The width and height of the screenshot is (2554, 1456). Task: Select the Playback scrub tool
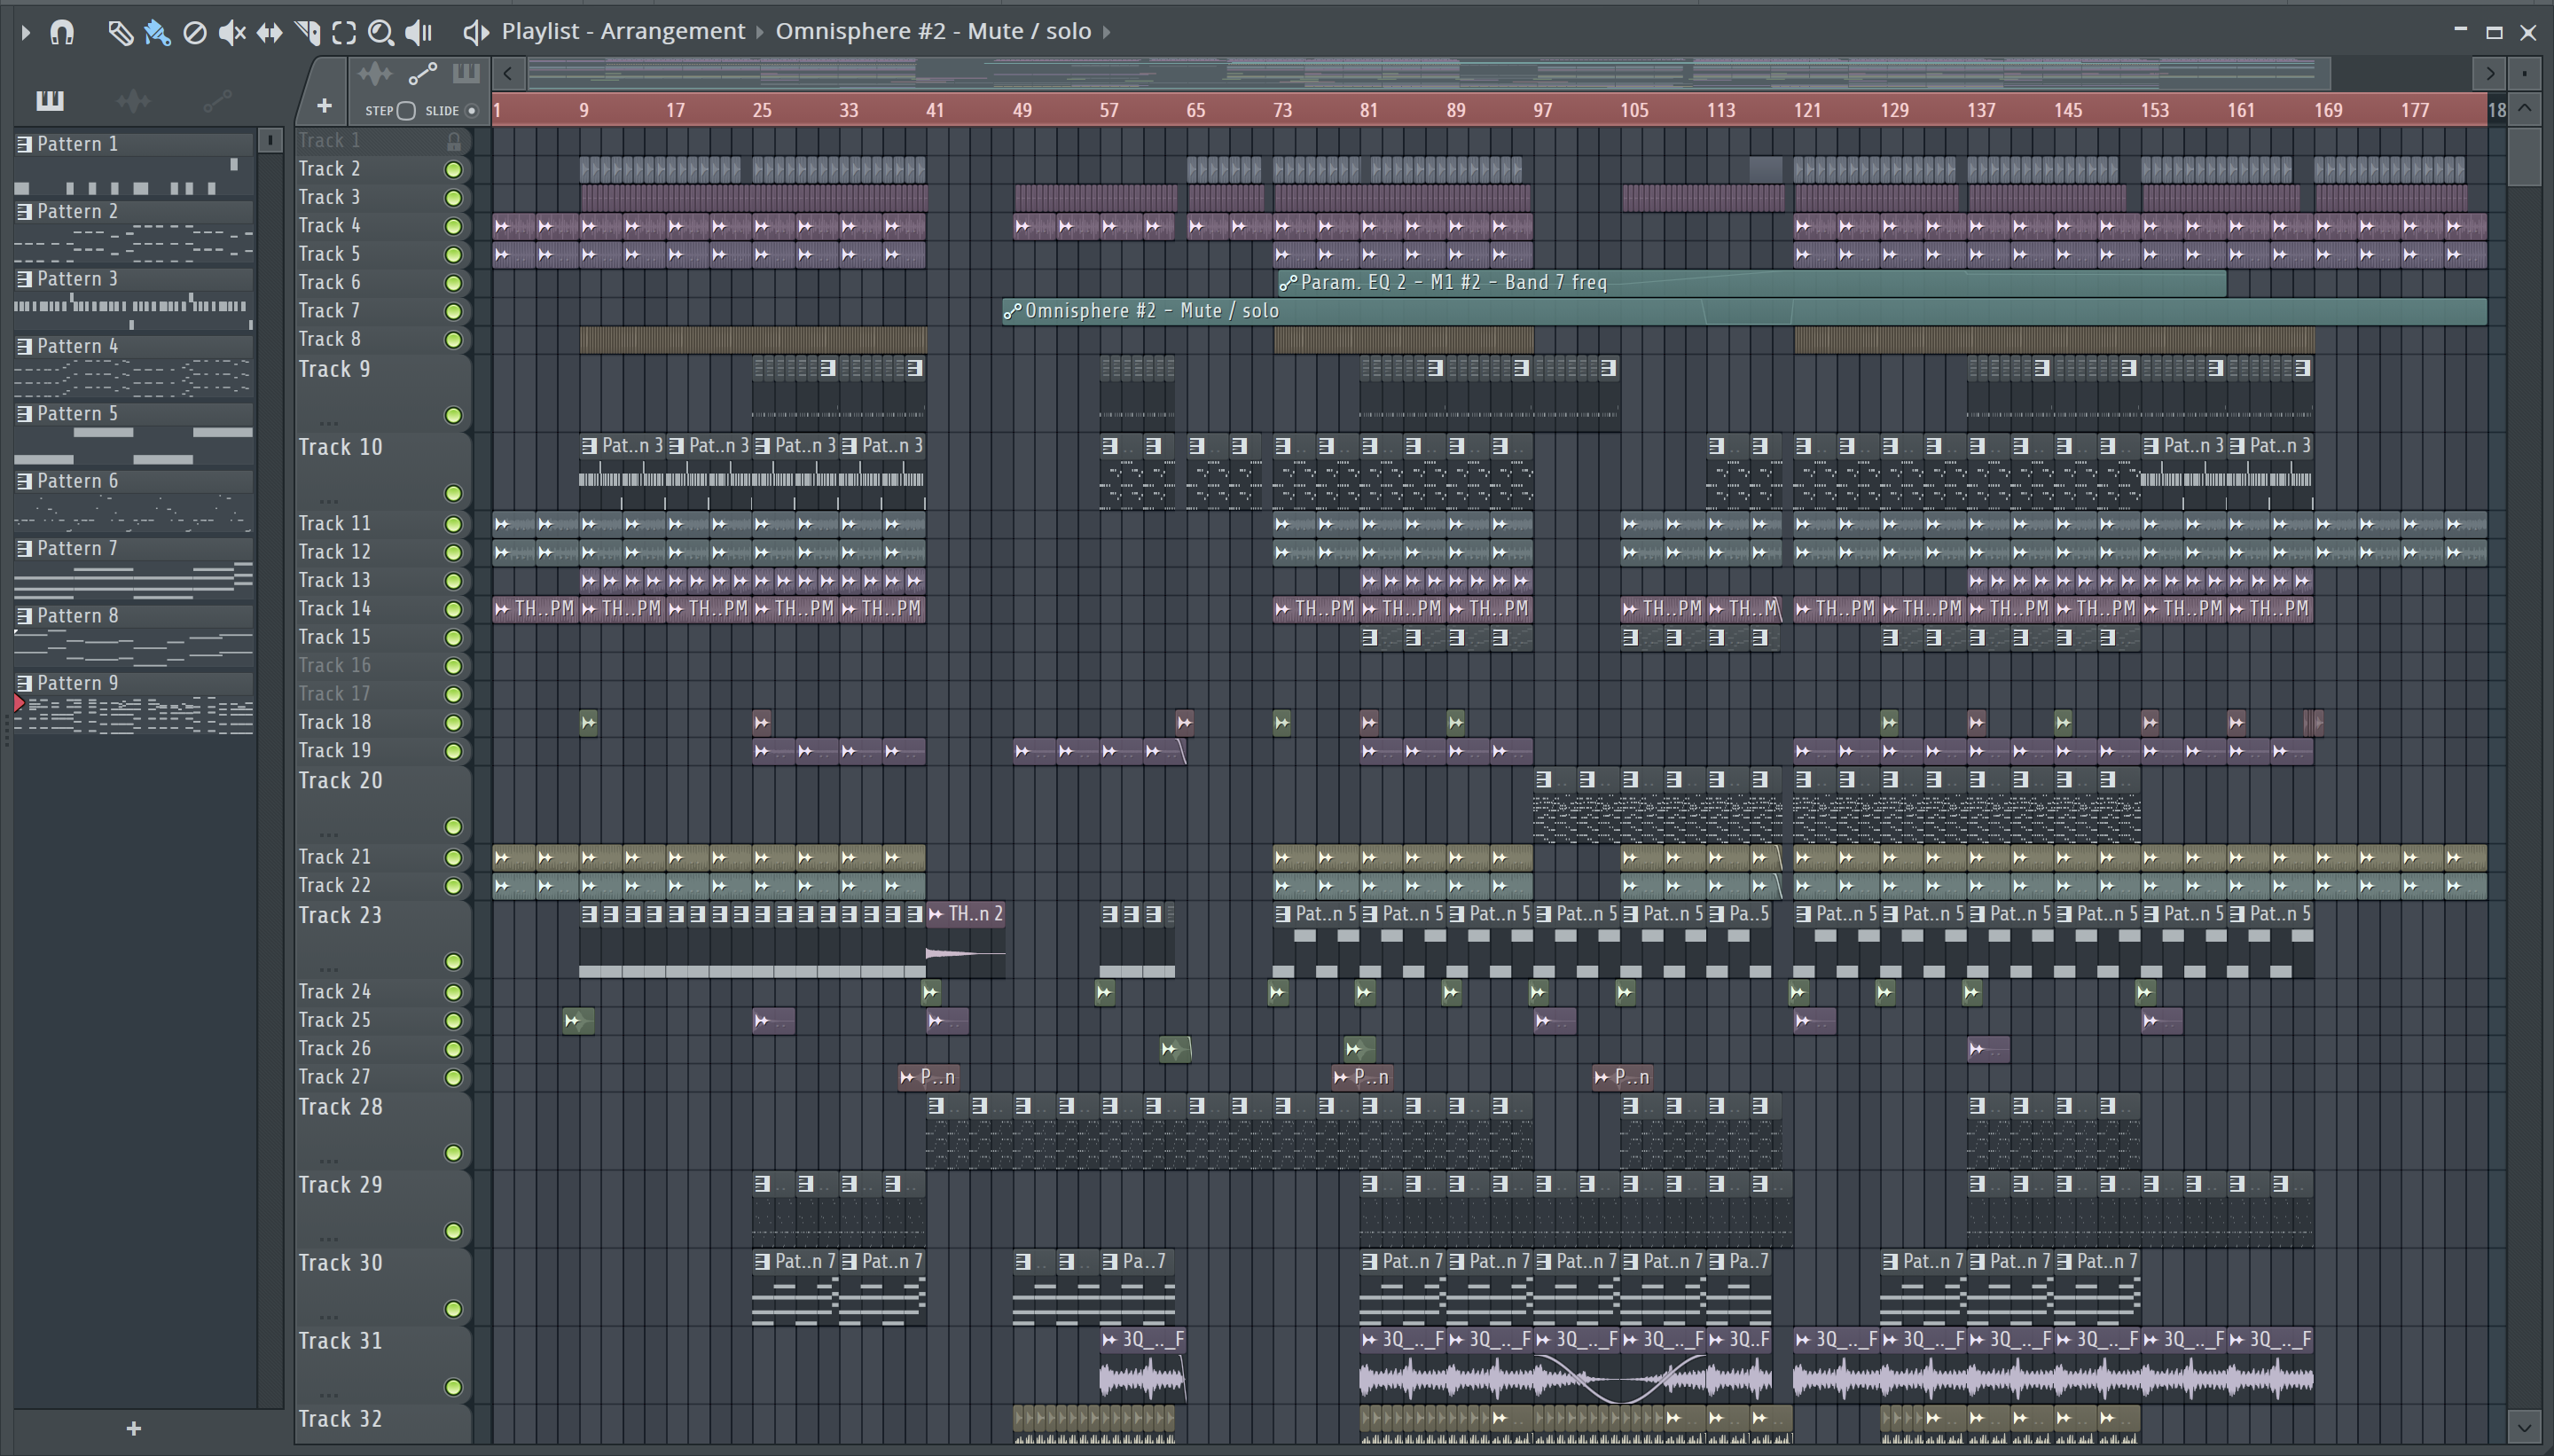[x=419, y=32]
